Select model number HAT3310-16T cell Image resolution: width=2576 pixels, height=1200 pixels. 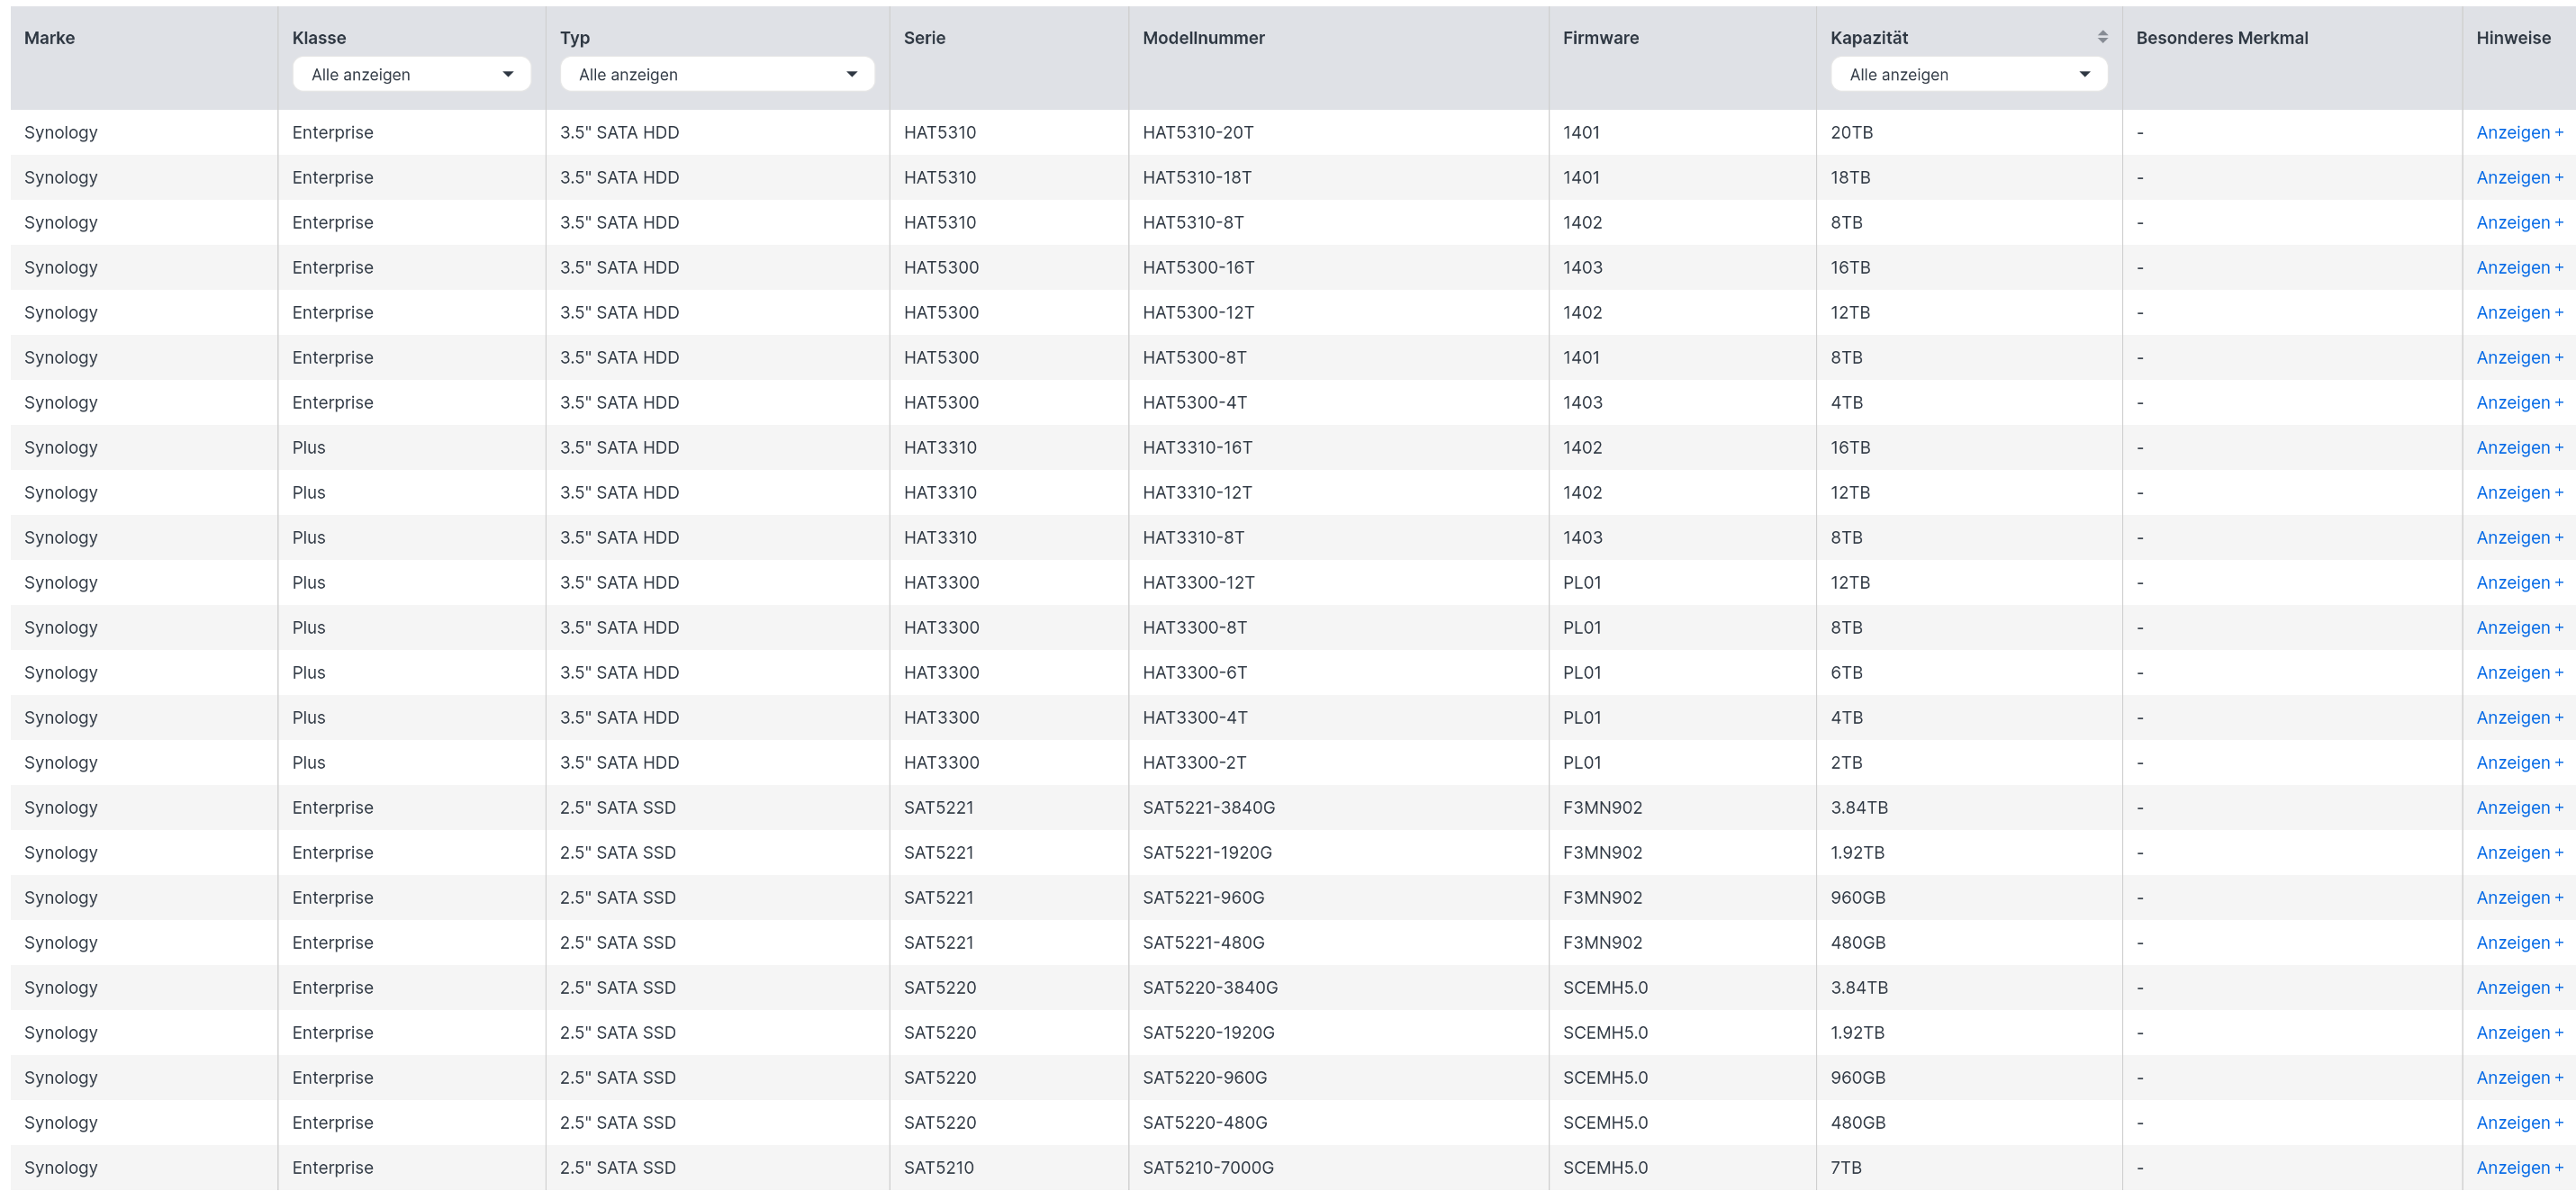point(1197,447)
